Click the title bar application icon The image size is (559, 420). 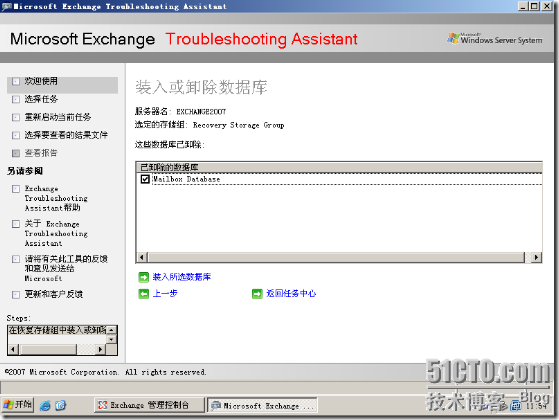pyautogui.click(x=6, y=6)
